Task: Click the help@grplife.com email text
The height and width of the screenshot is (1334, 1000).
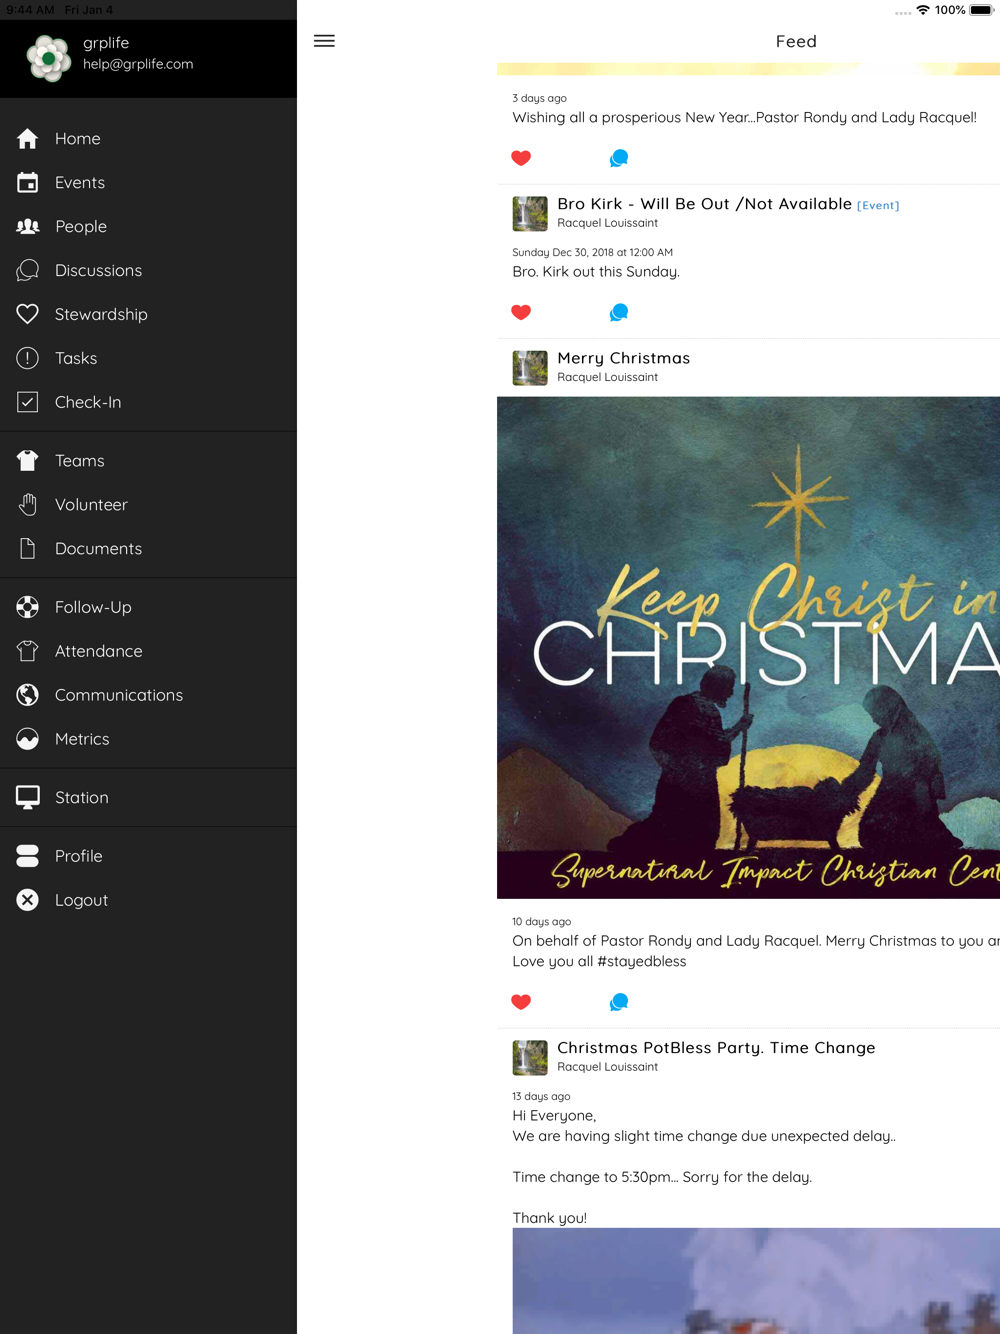Action: (x=138, y=64)
